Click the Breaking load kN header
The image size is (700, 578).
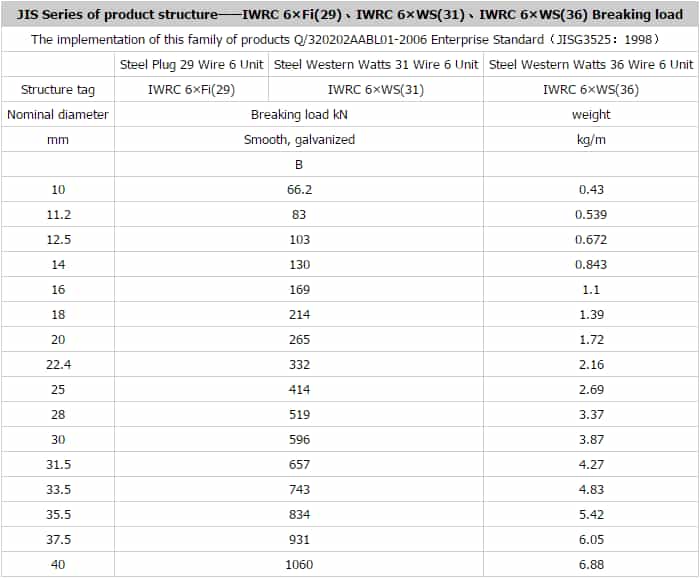(299, 114)
